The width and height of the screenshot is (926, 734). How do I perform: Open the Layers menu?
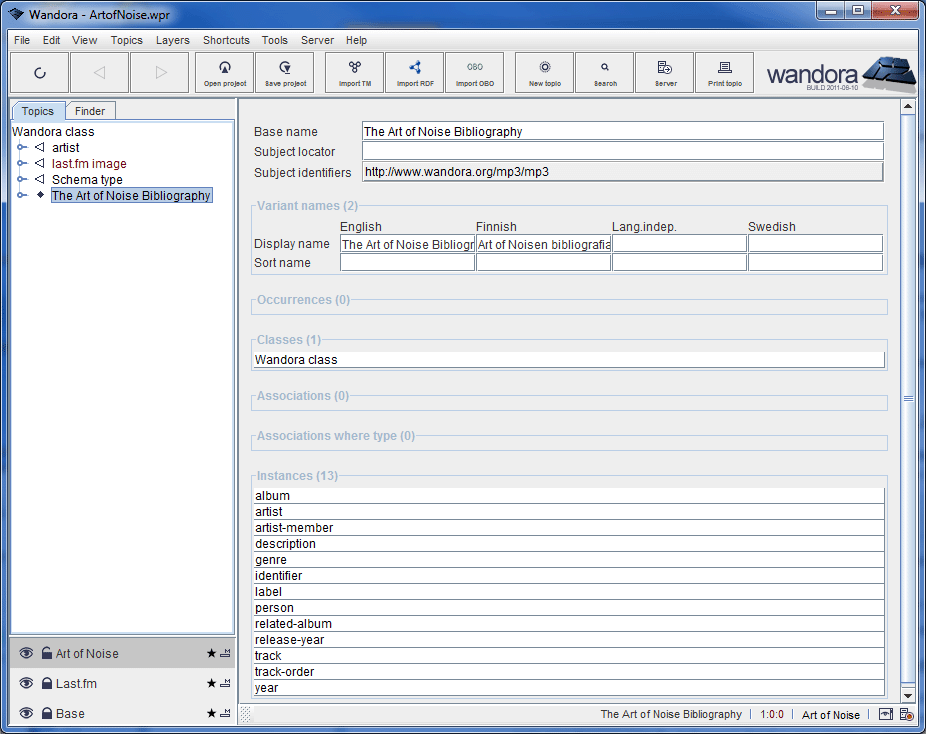tap(172, 40)
